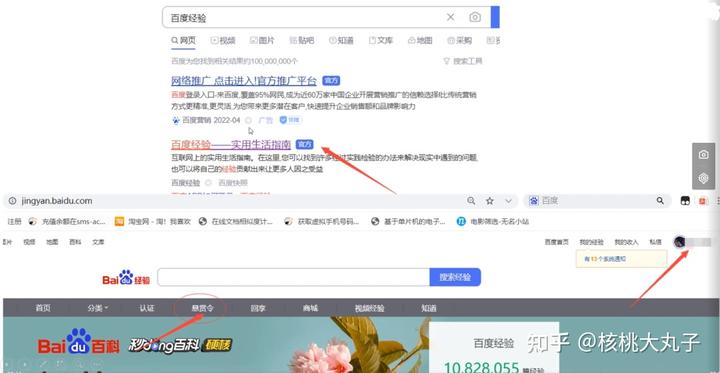Open 百科 in the Jingyan top links

tap(75, 242)
